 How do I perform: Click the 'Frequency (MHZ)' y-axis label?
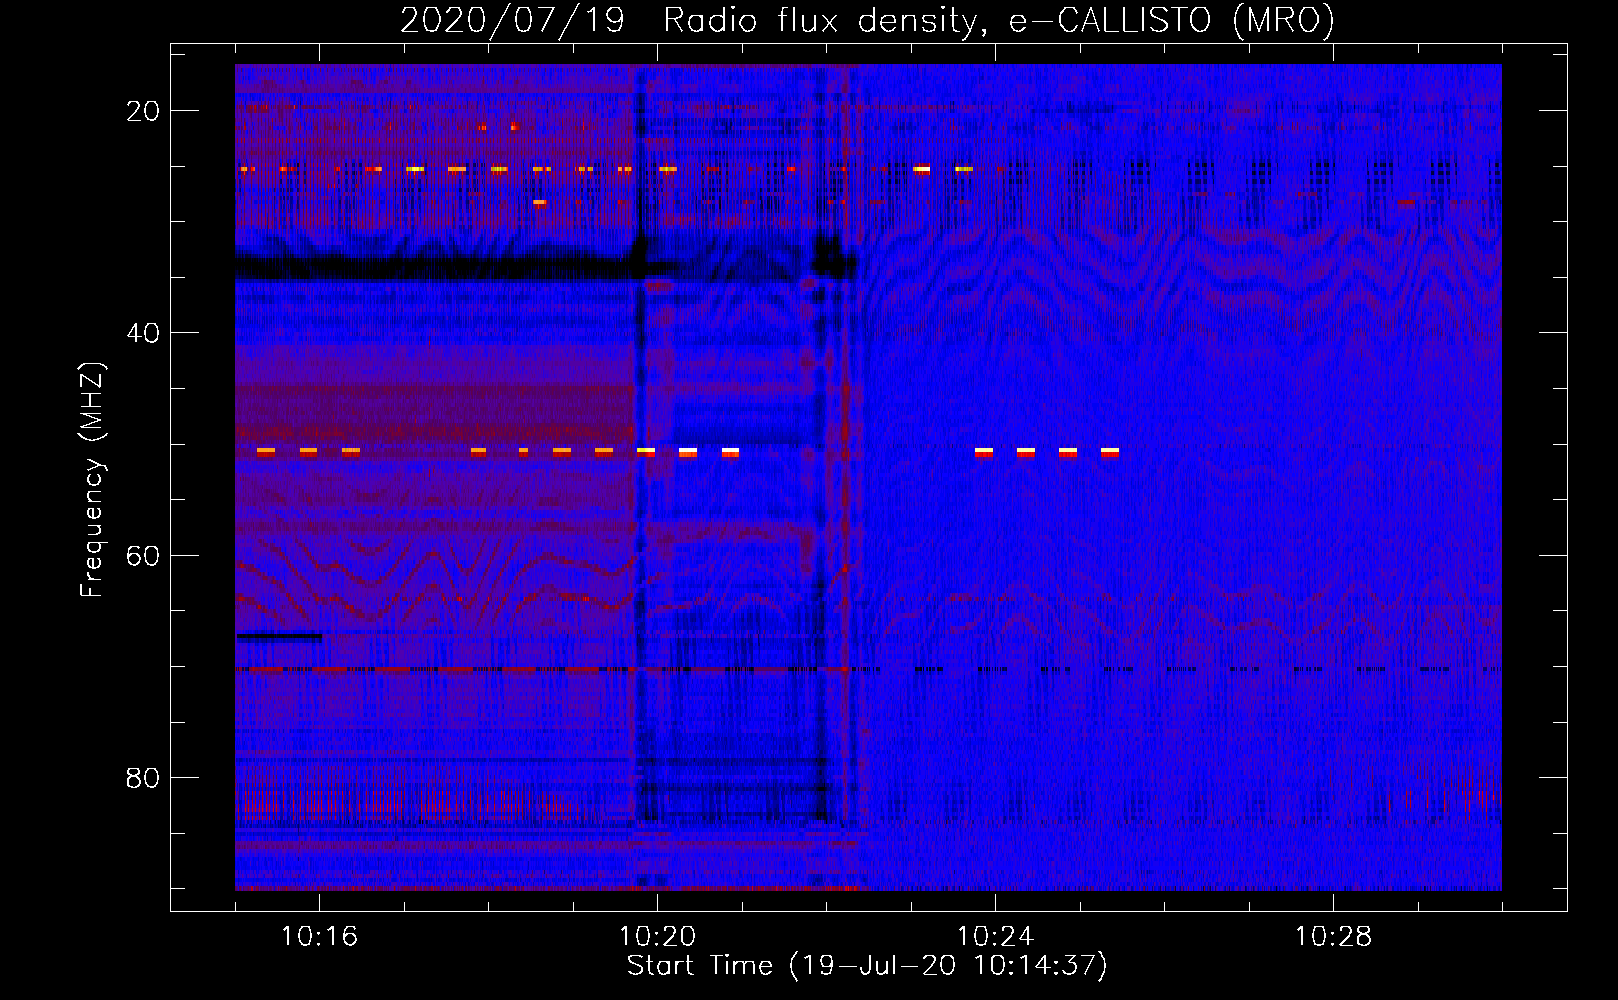[92, 479]
